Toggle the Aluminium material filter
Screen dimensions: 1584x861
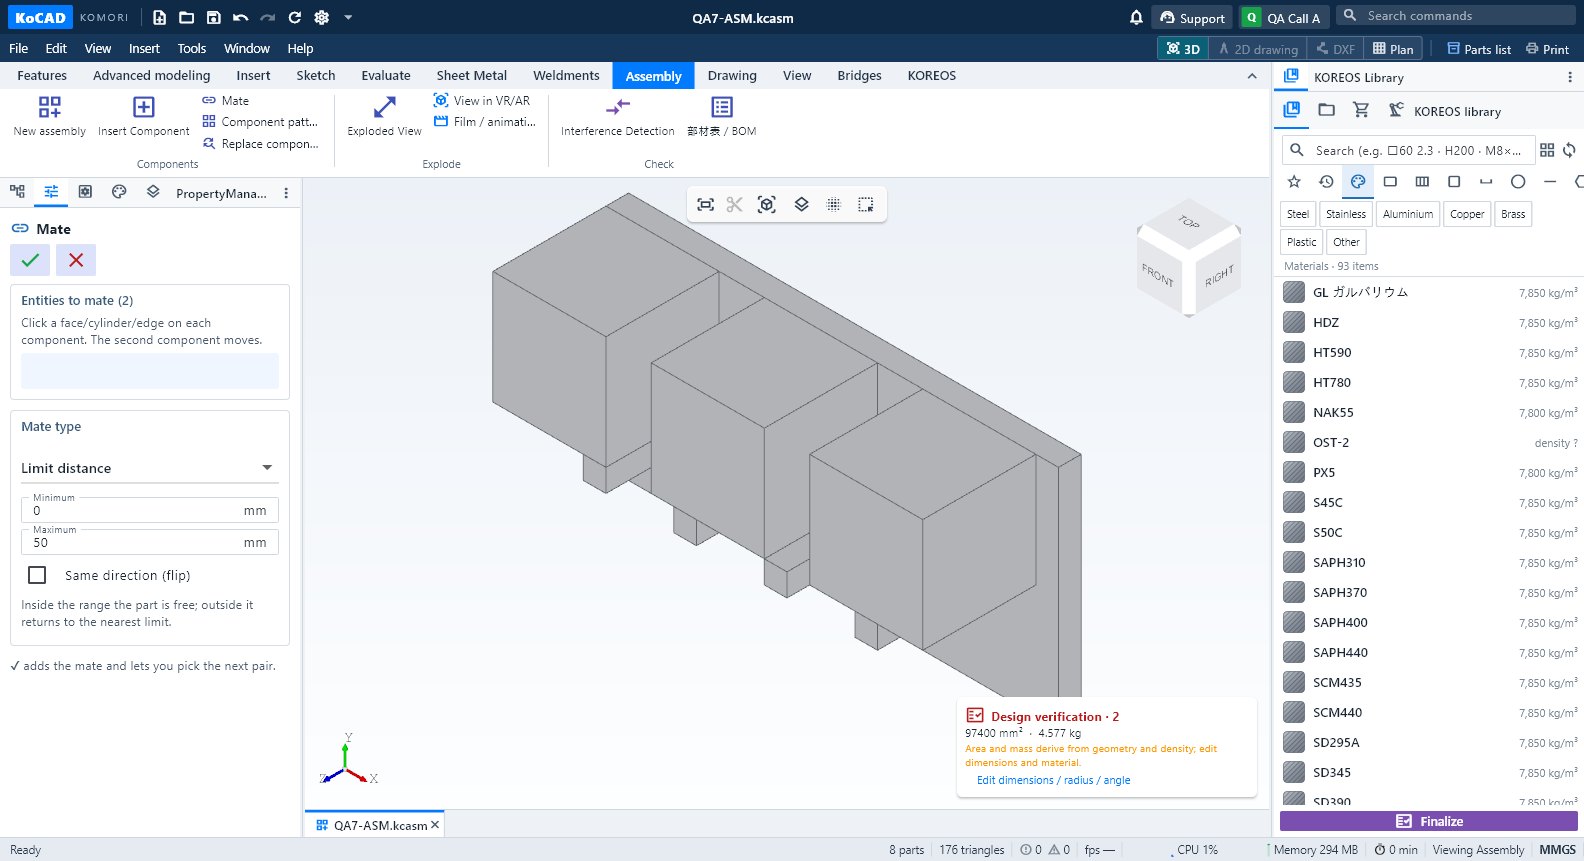[x=1408, y=214]
